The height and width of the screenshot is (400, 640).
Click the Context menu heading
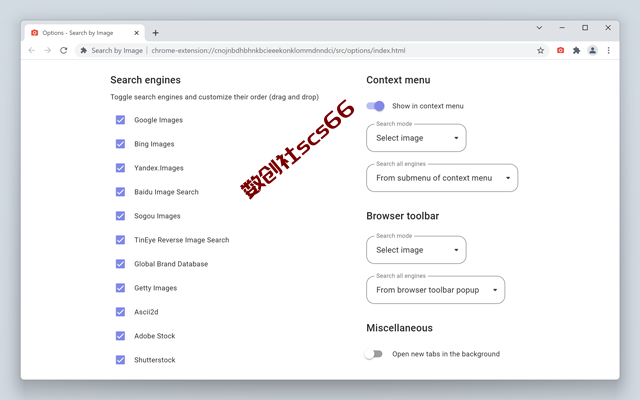tap(398, 80)
